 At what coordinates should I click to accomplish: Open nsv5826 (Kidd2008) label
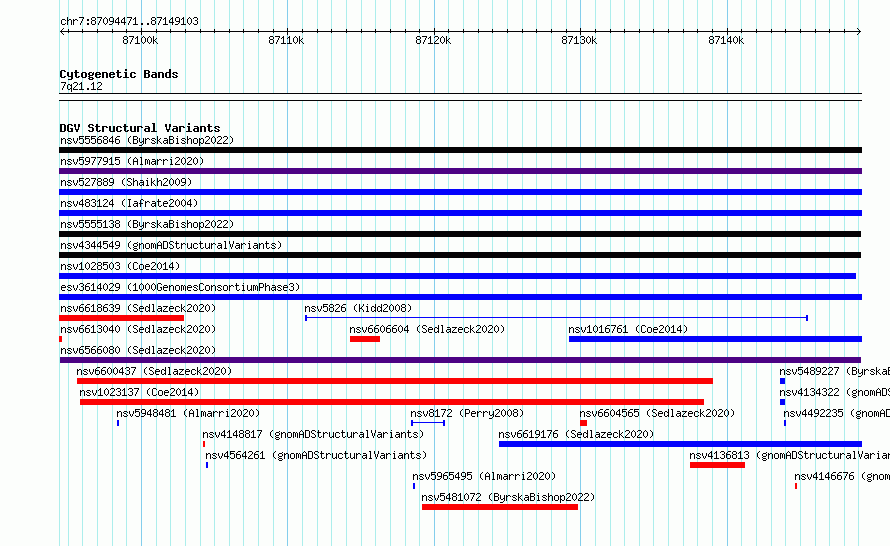click(358, 308)
